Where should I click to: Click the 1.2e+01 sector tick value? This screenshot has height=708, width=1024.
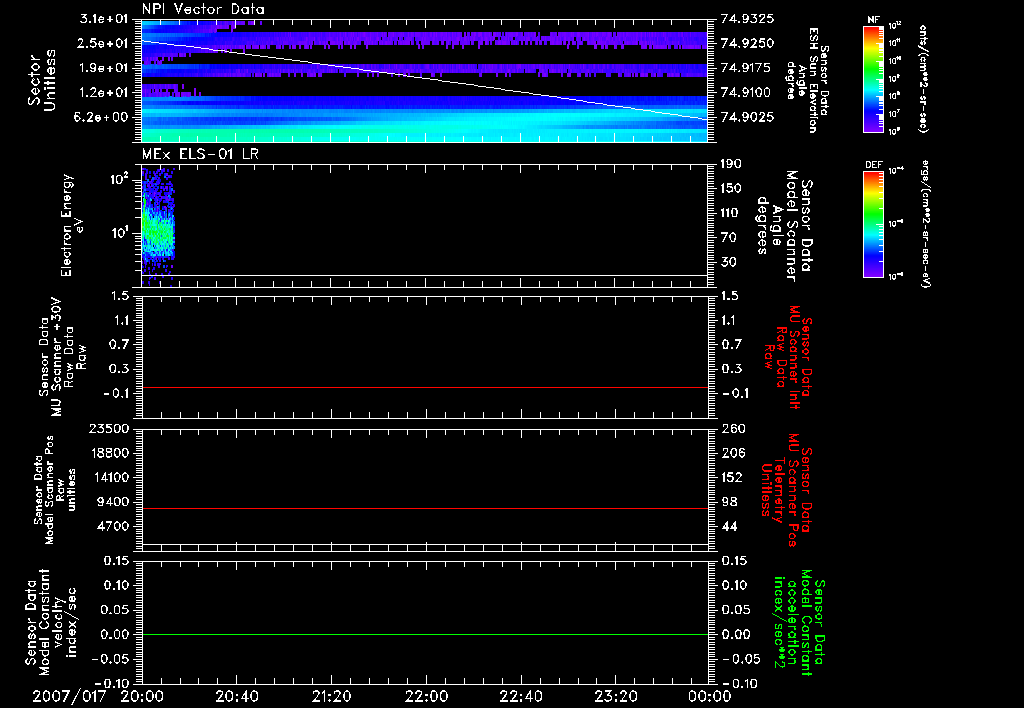103,92
